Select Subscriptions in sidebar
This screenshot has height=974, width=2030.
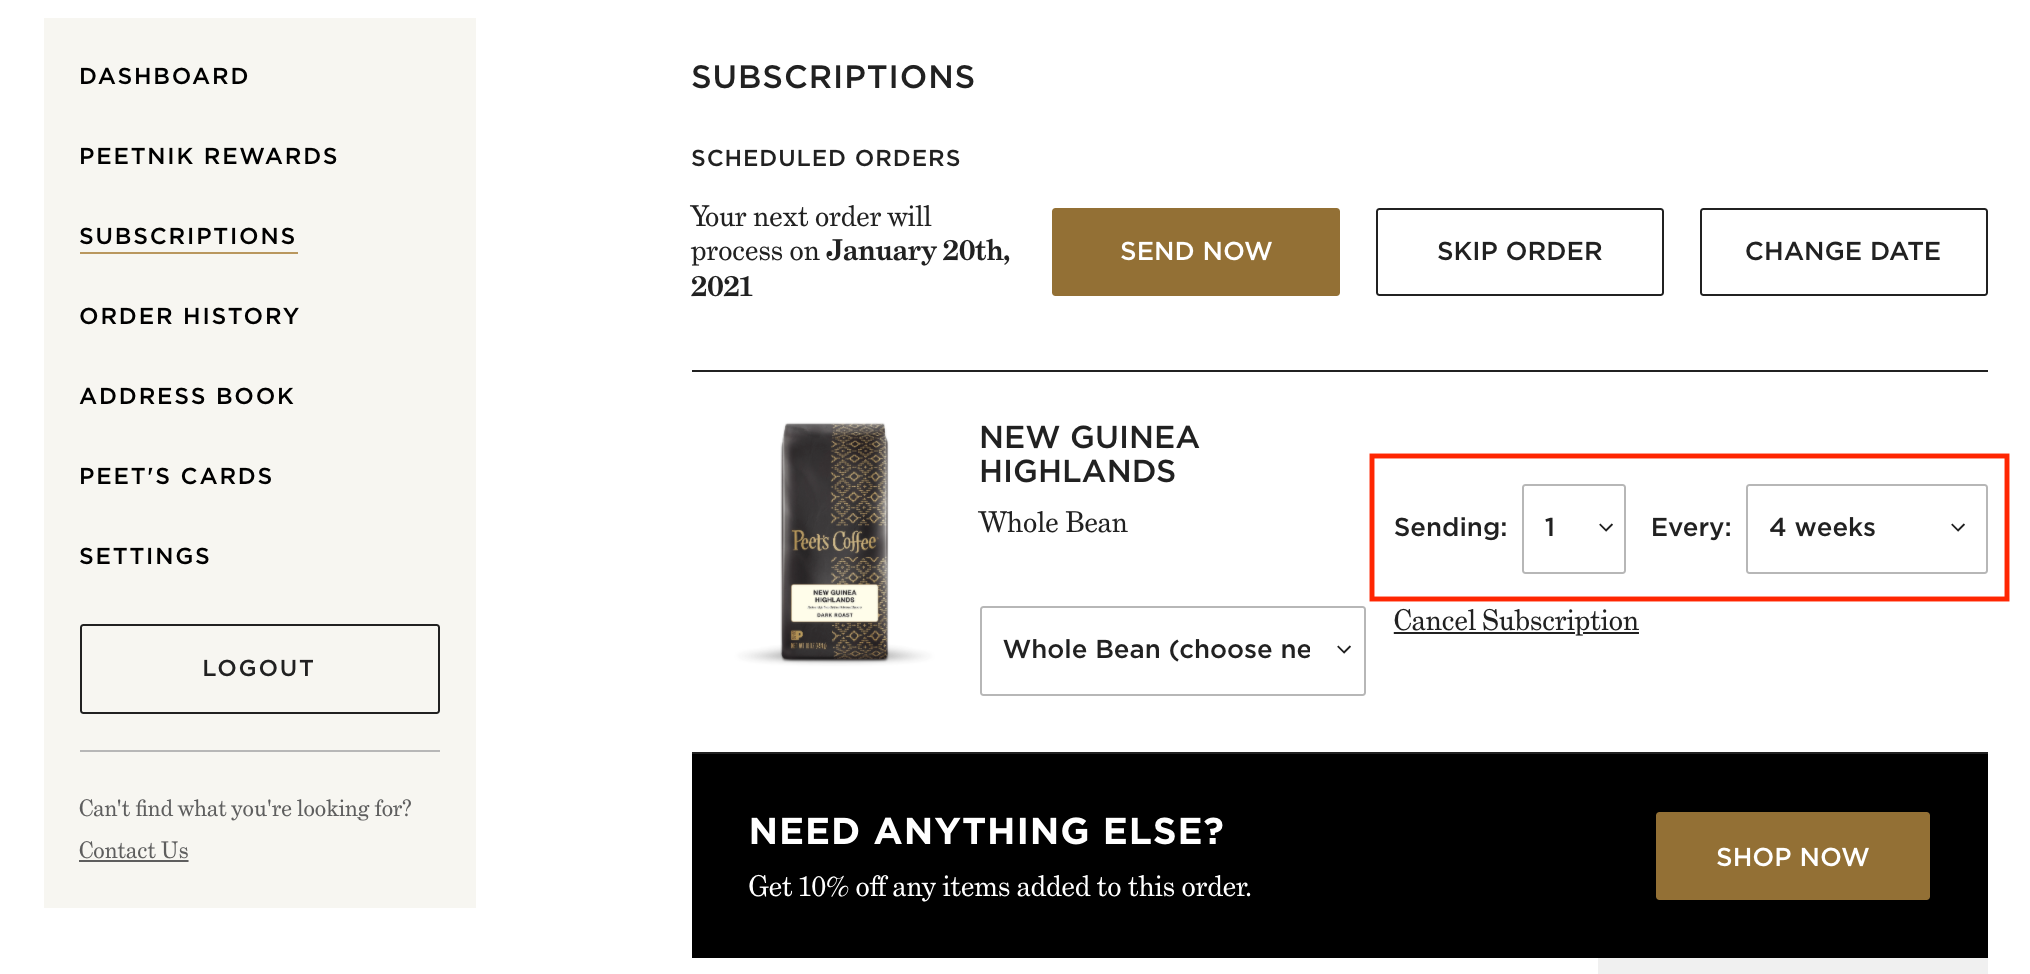tap(188, 236)
